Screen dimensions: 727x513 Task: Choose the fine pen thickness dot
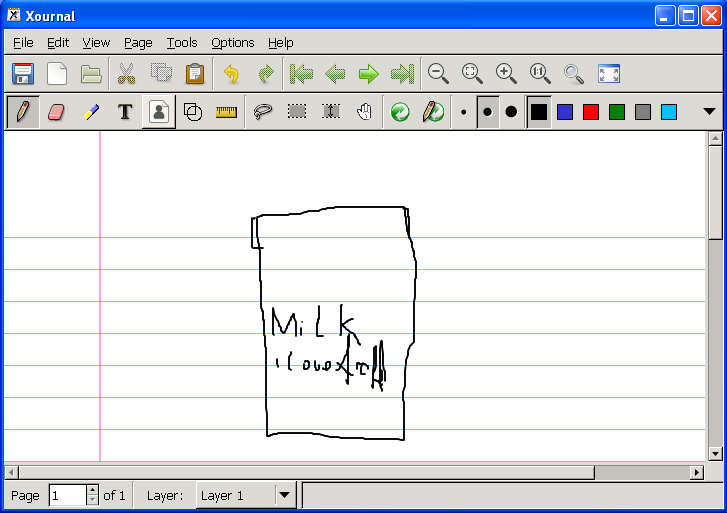click(463, 112)
